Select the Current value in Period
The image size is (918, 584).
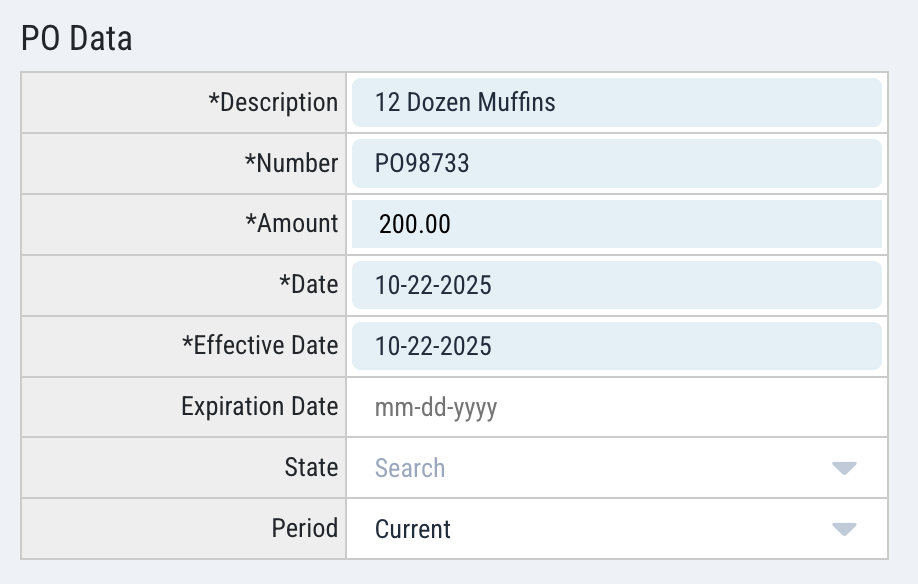point(413,529)
